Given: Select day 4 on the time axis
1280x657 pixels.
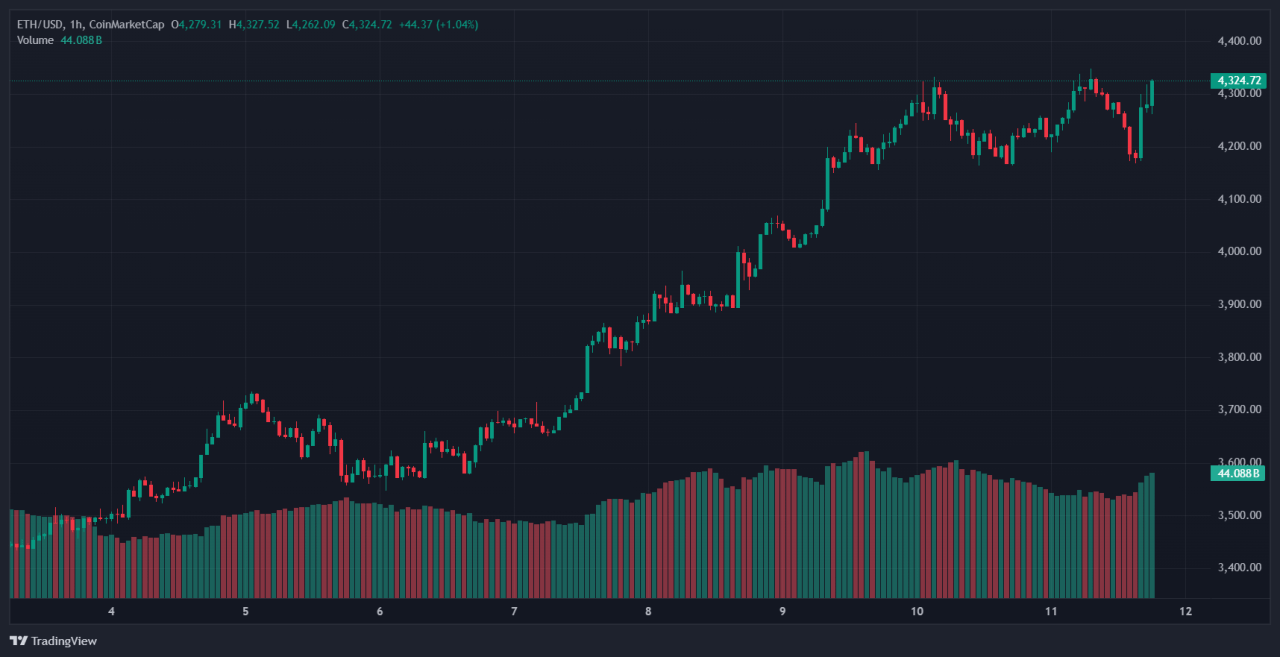Looking at the screenshot, I should [111, 611].
